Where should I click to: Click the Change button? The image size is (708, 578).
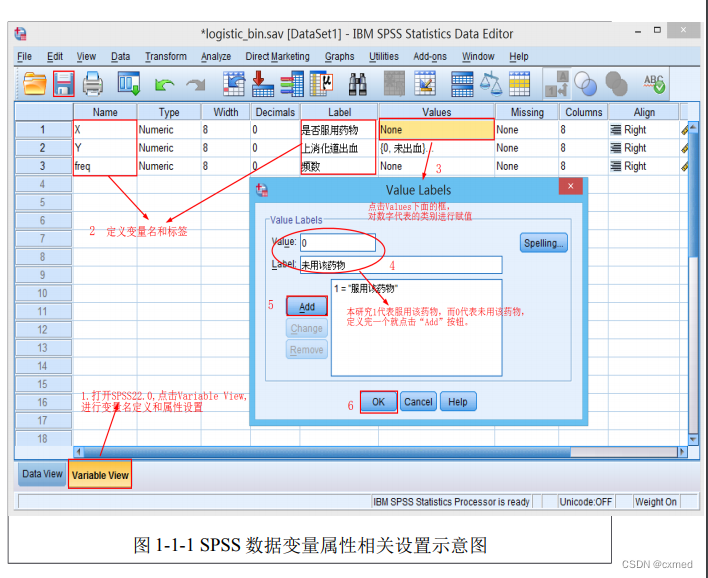[x=307, y=328]
